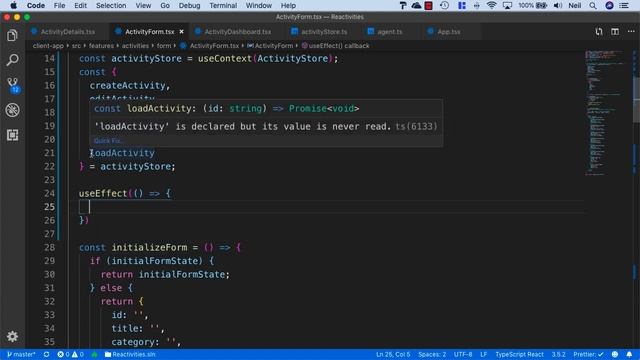This screenshot has height=360, width=640.
Task: Click the feedback smiley in status bar
Action: (x=615, y=354)
